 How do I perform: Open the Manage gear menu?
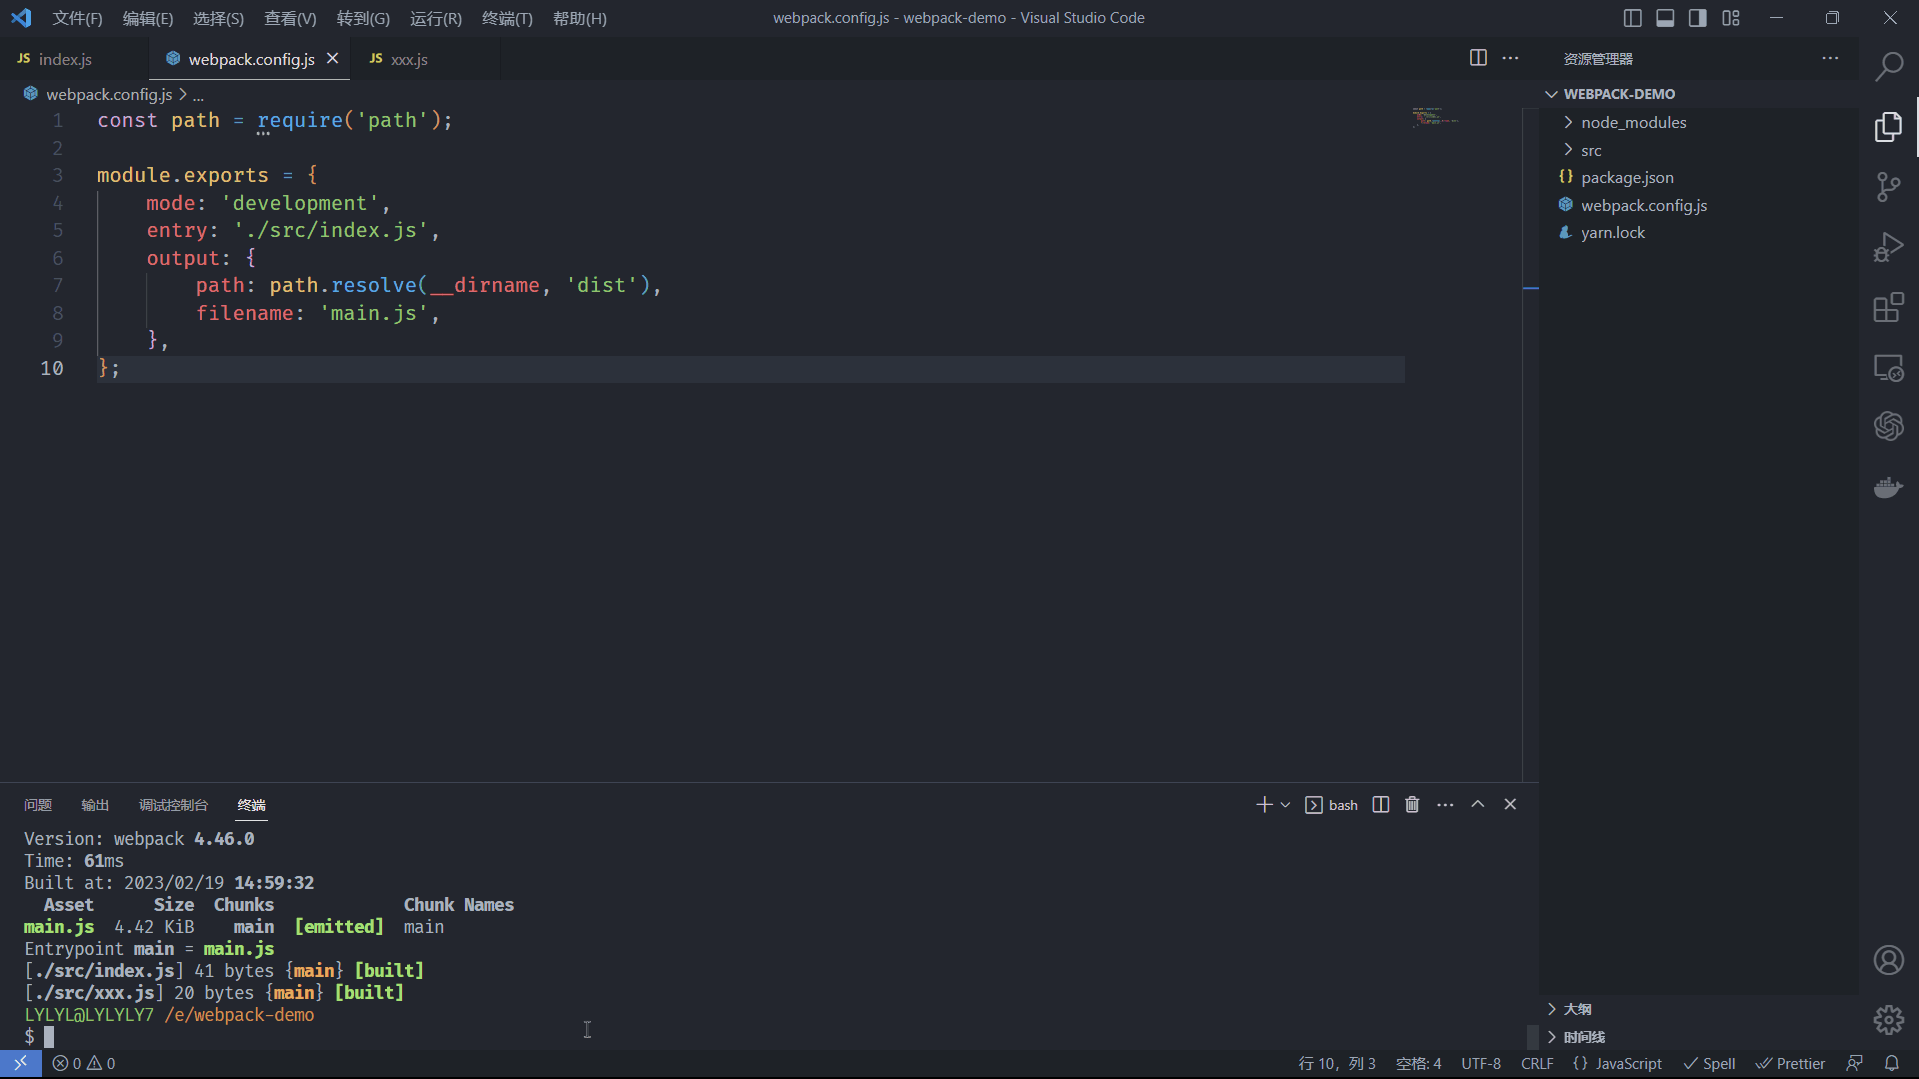pyautogui.click(x=1888, y=1020)
